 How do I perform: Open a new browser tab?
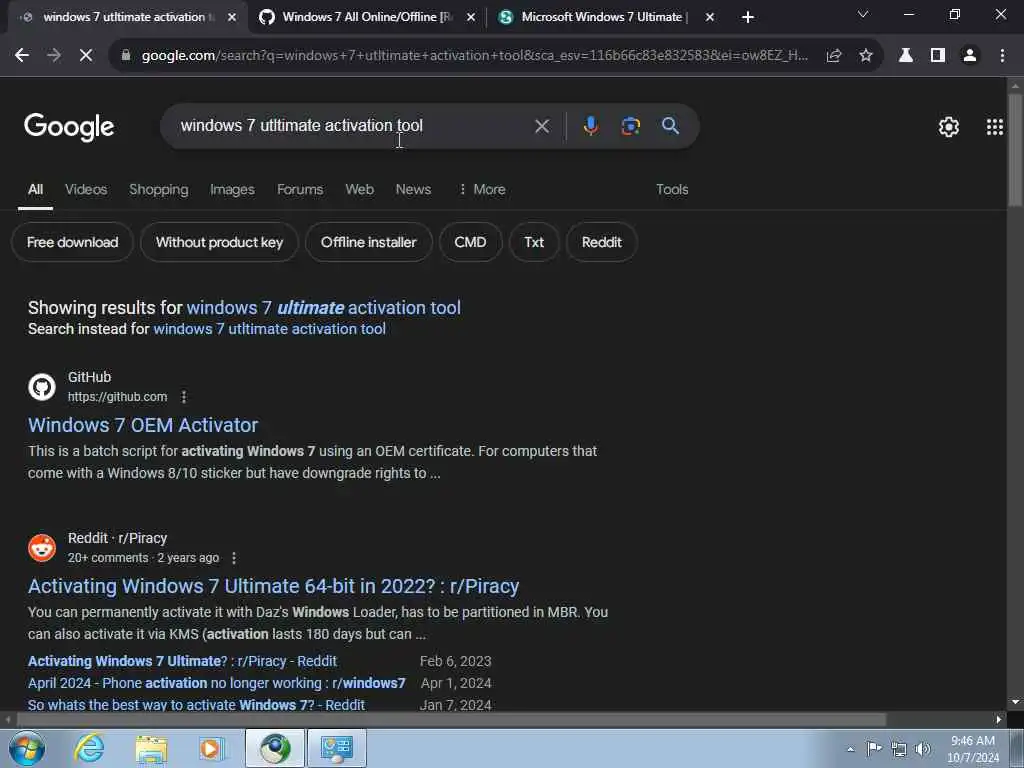pos(748,17)
